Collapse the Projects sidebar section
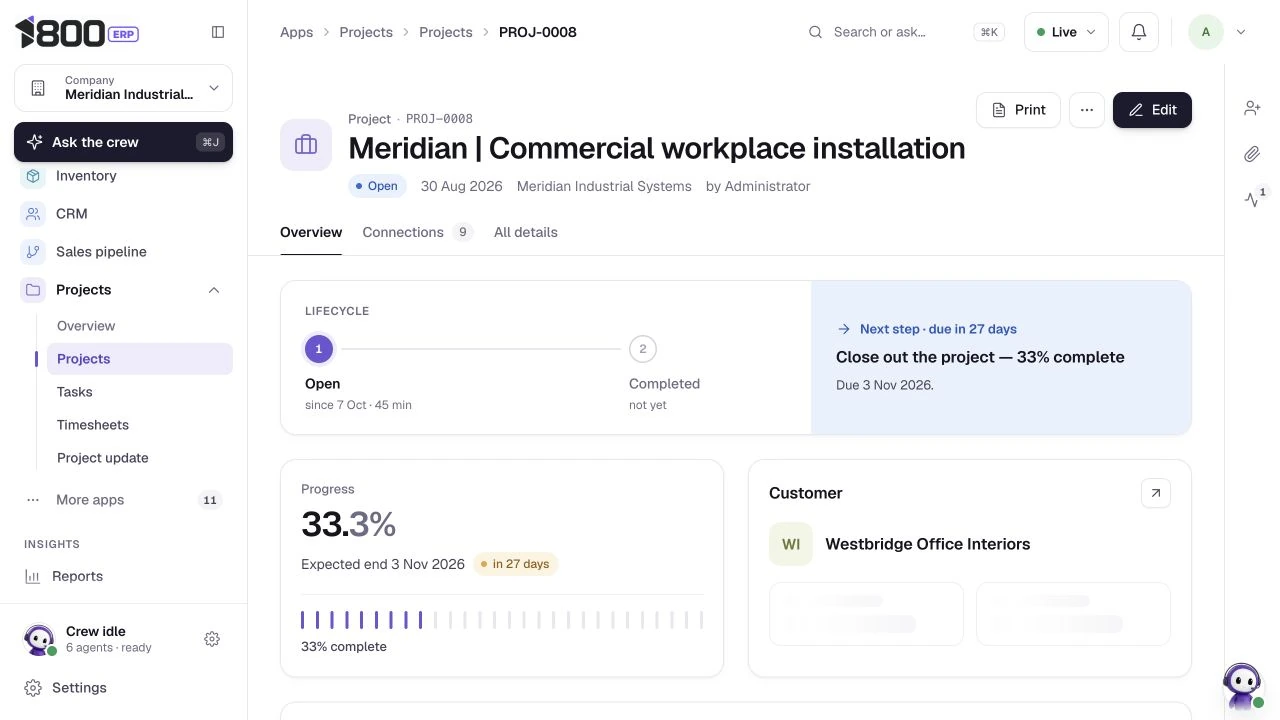The height and width of the screenshot is (720, 1280). 214,290
